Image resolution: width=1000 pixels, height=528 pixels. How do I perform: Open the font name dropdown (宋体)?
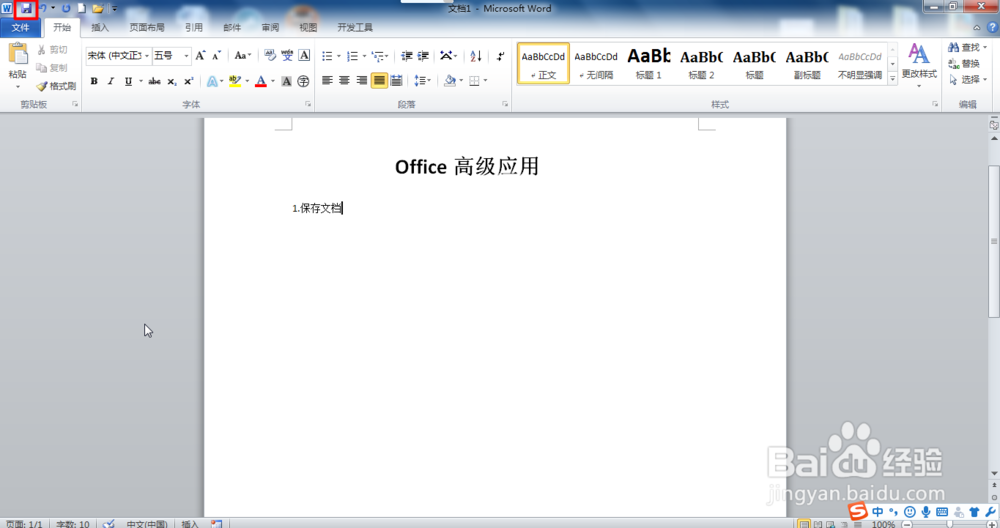tap(146, 56)
